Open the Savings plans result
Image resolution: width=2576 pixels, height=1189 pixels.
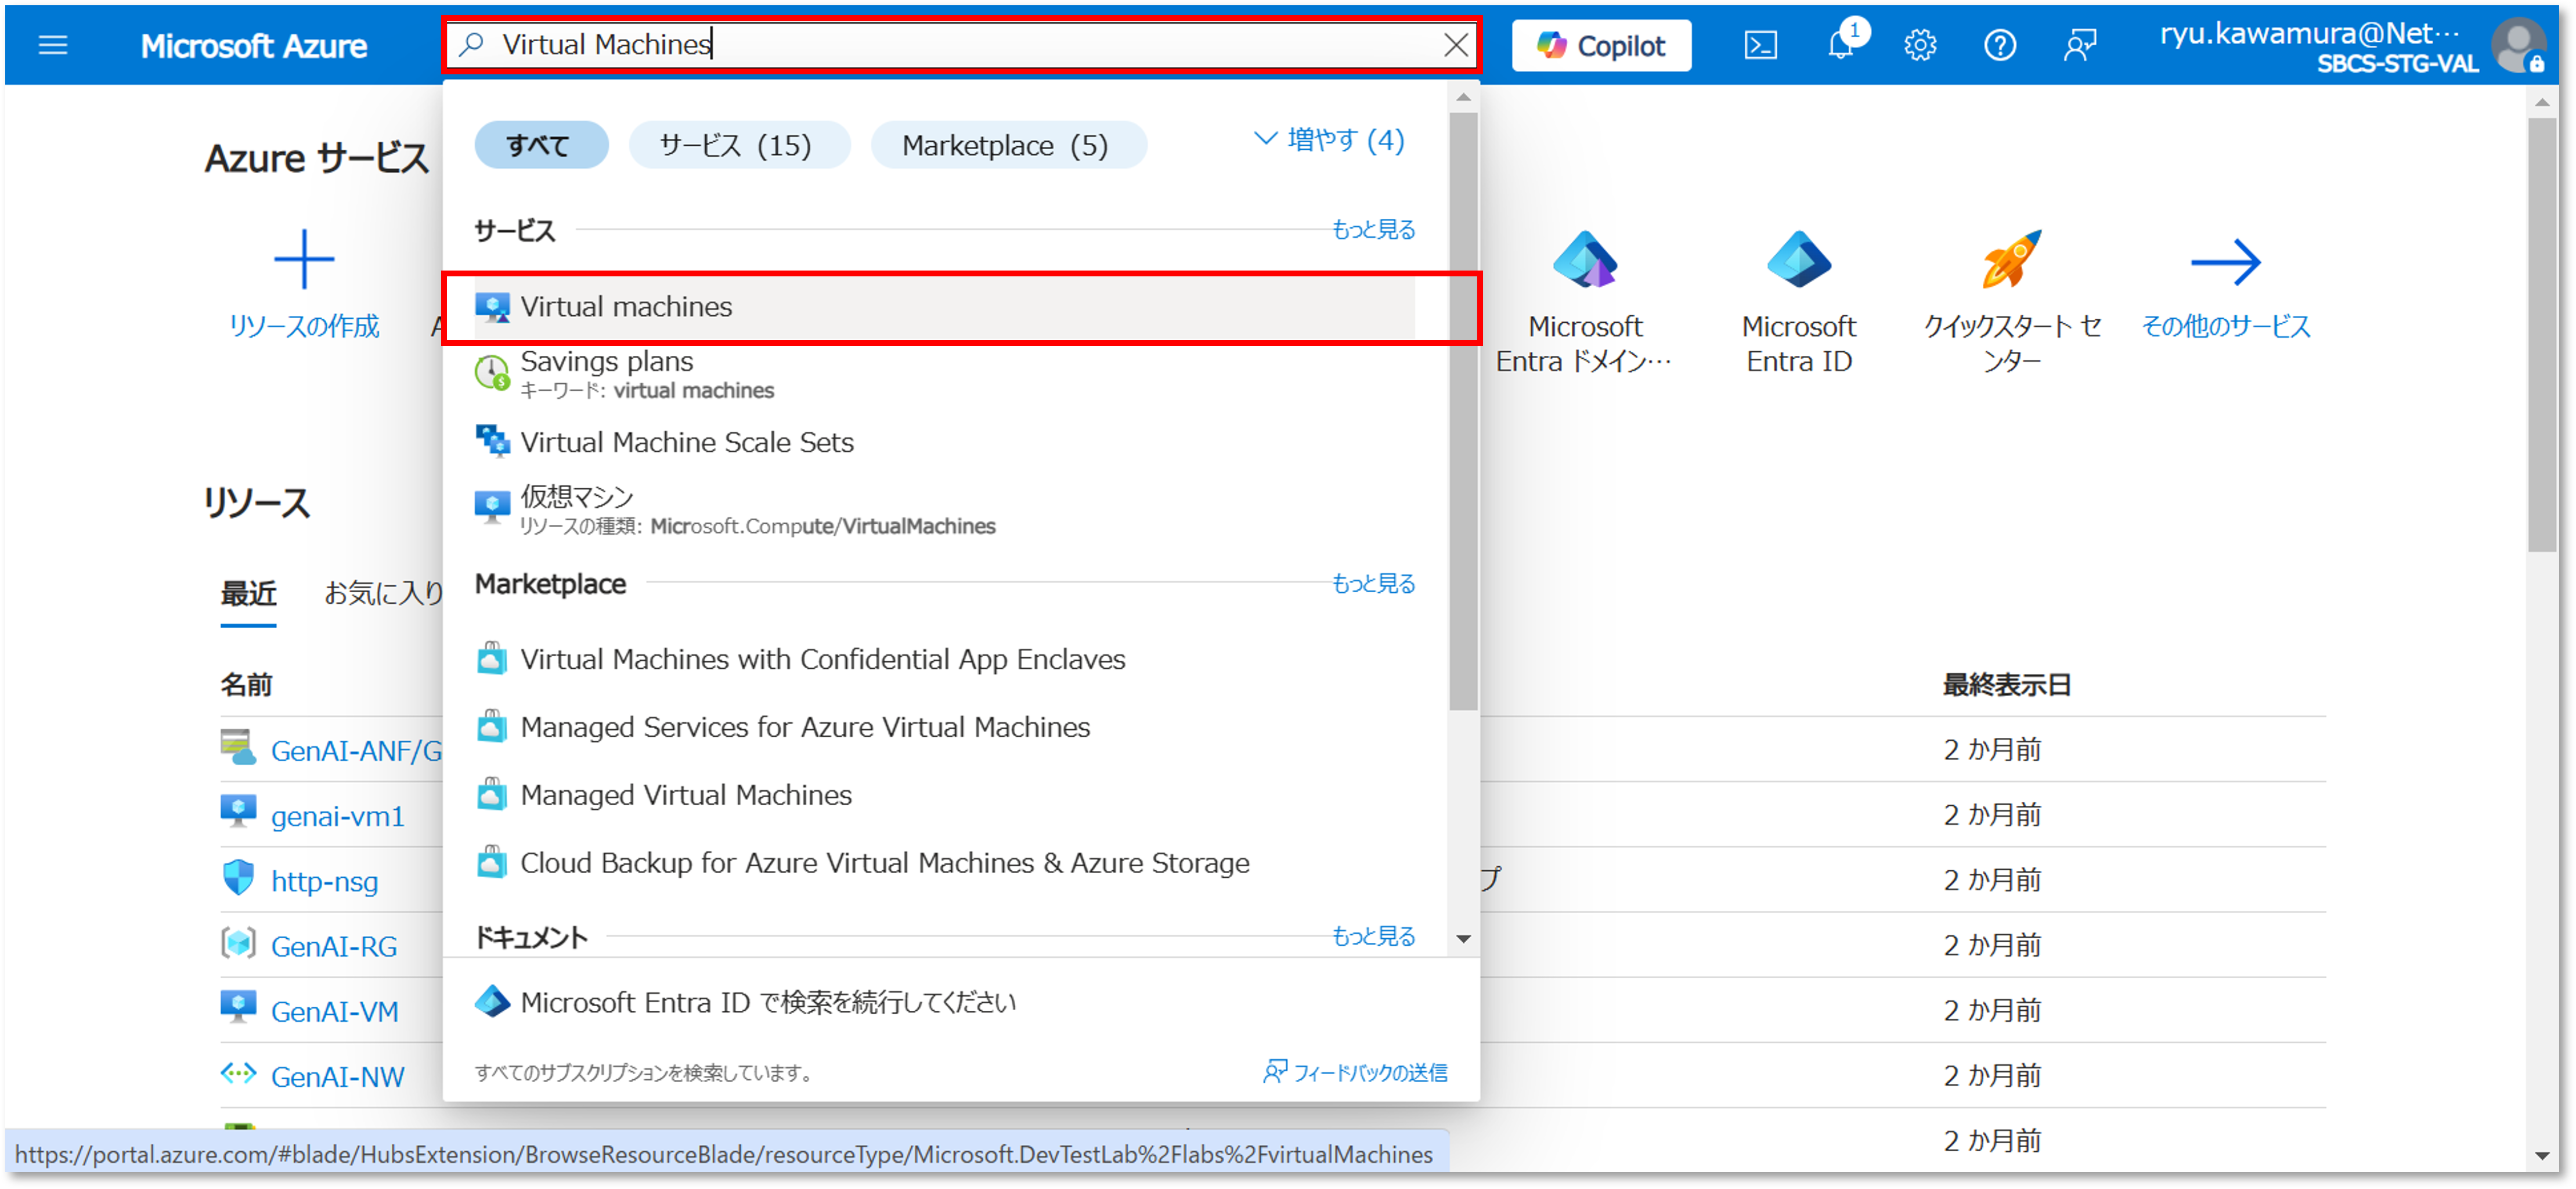point(945,374)
